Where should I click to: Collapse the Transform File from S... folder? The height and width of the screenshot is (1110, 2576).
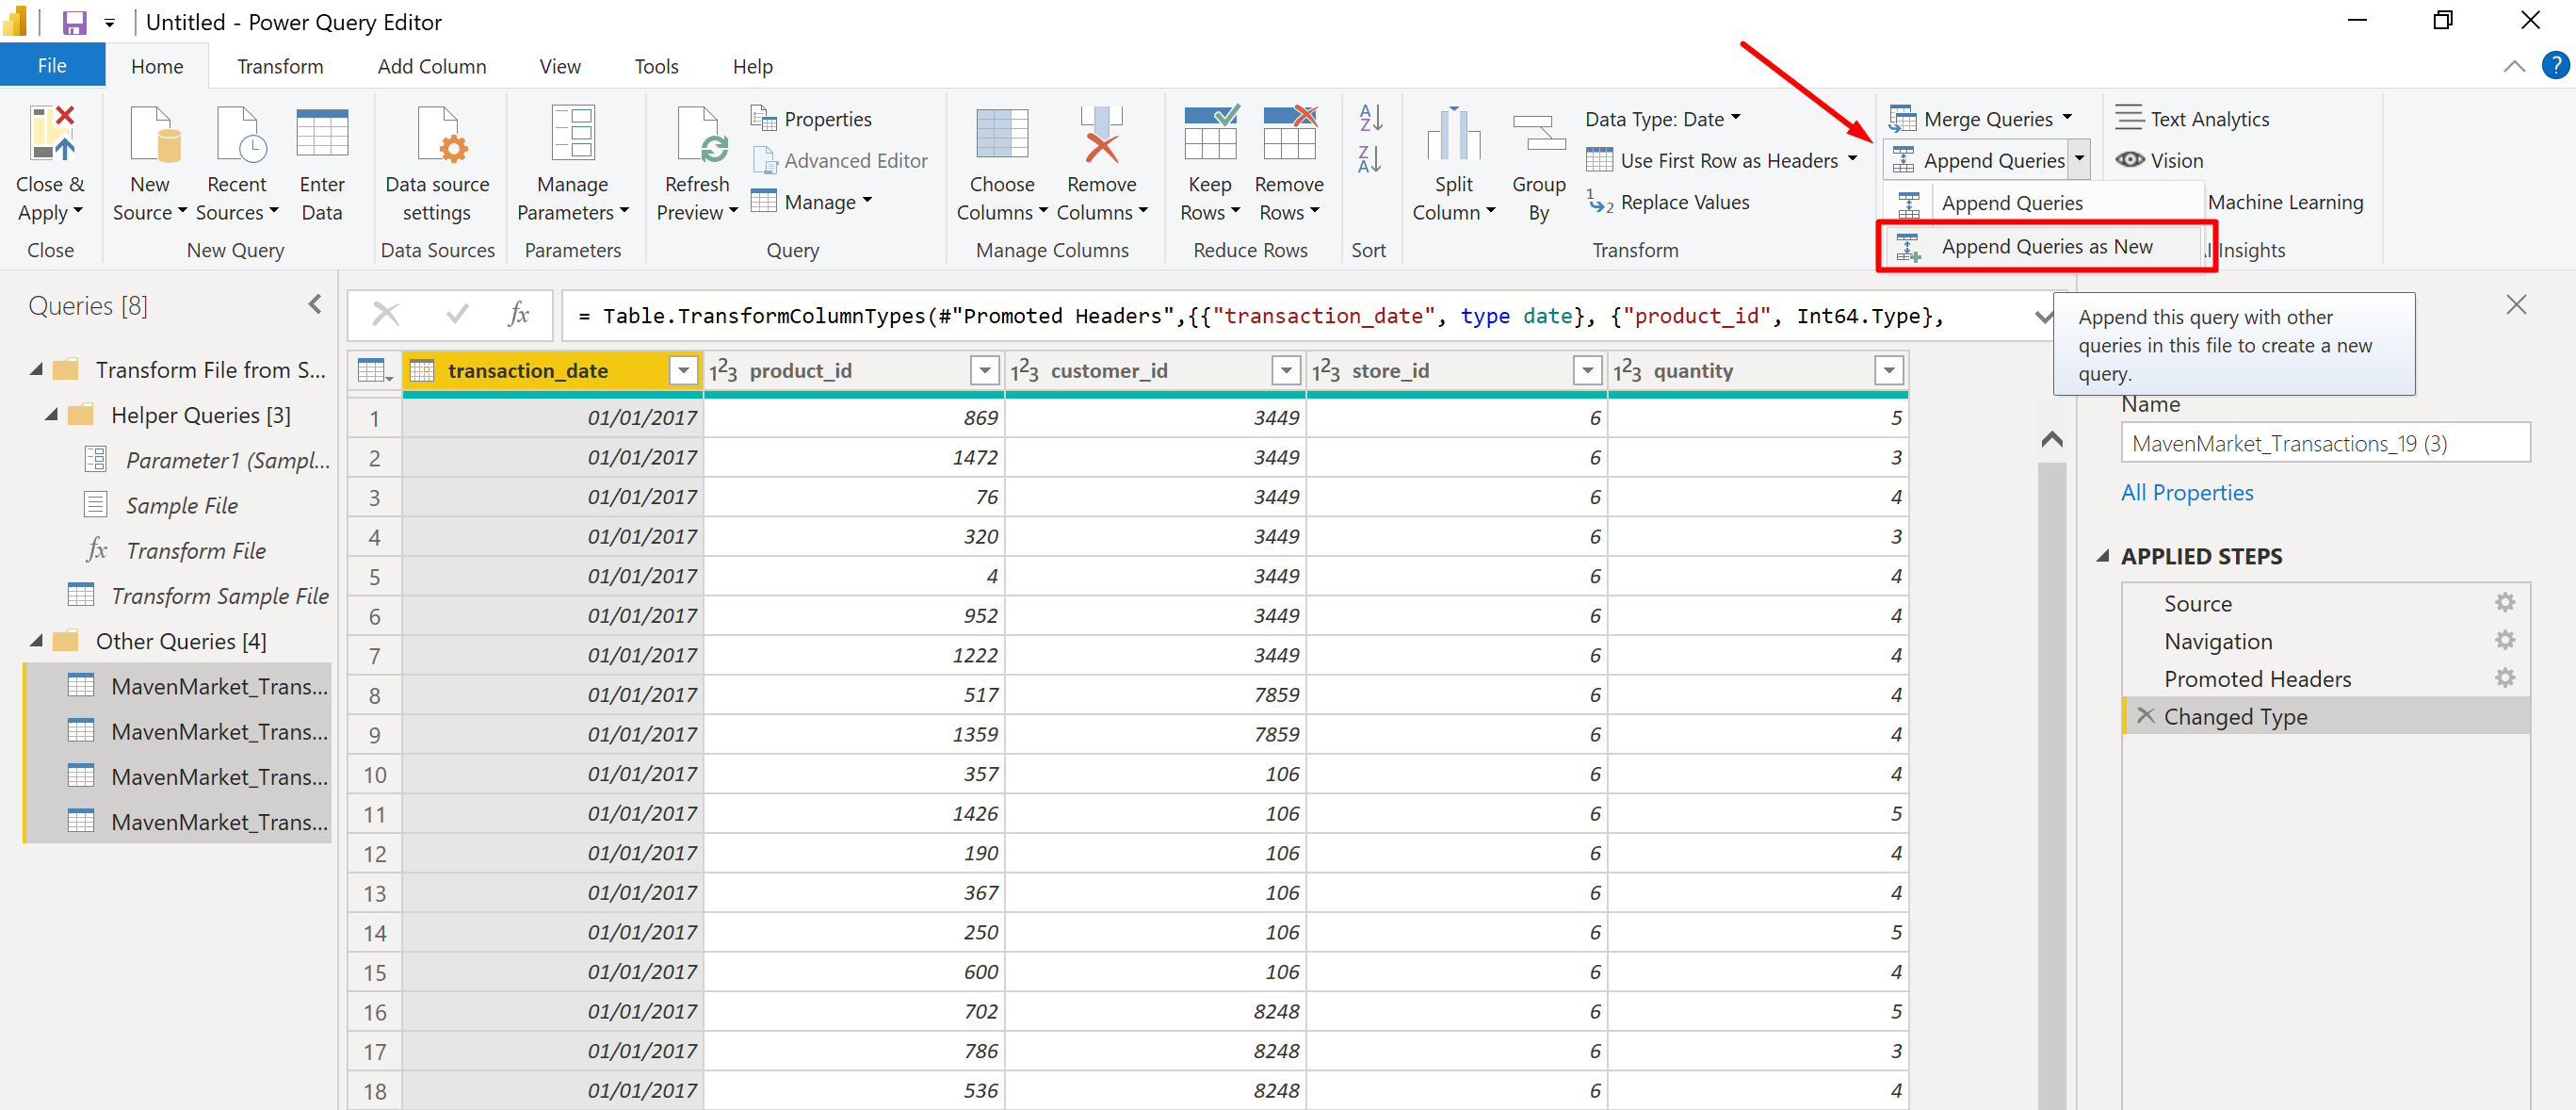[x=36, y=369]
